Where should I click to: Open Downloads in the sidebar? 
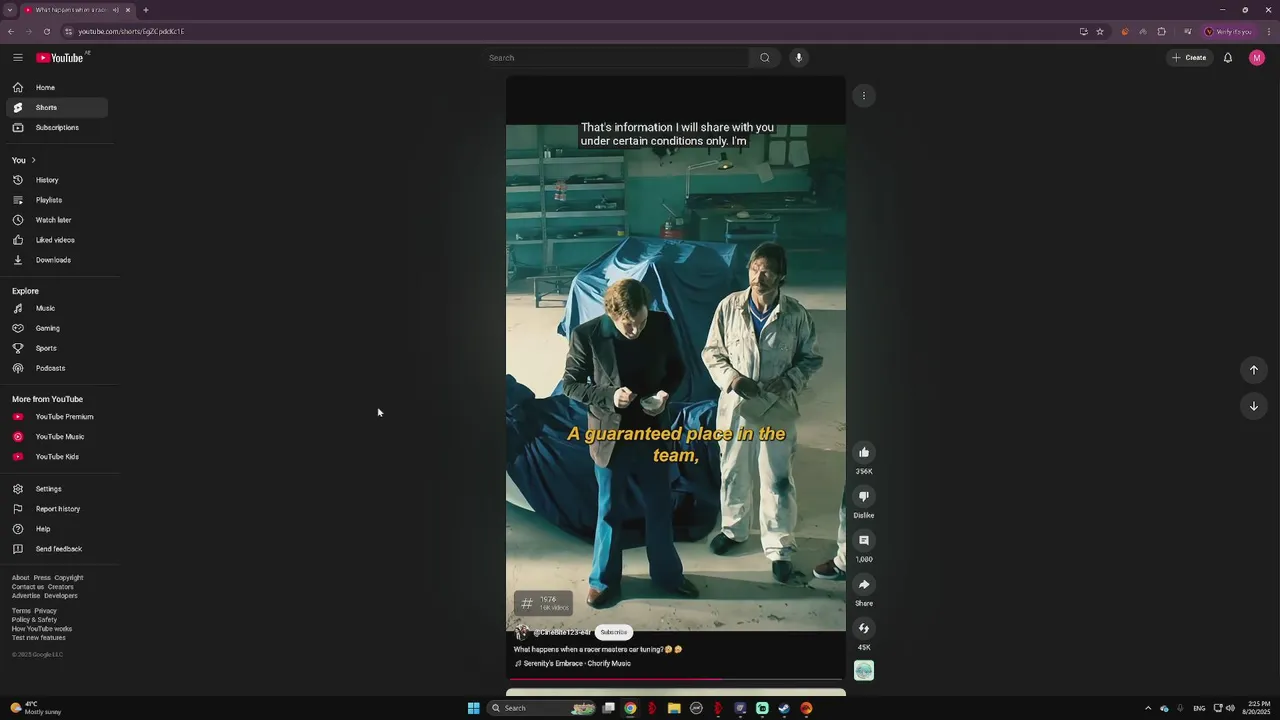(x=57, y=260)
